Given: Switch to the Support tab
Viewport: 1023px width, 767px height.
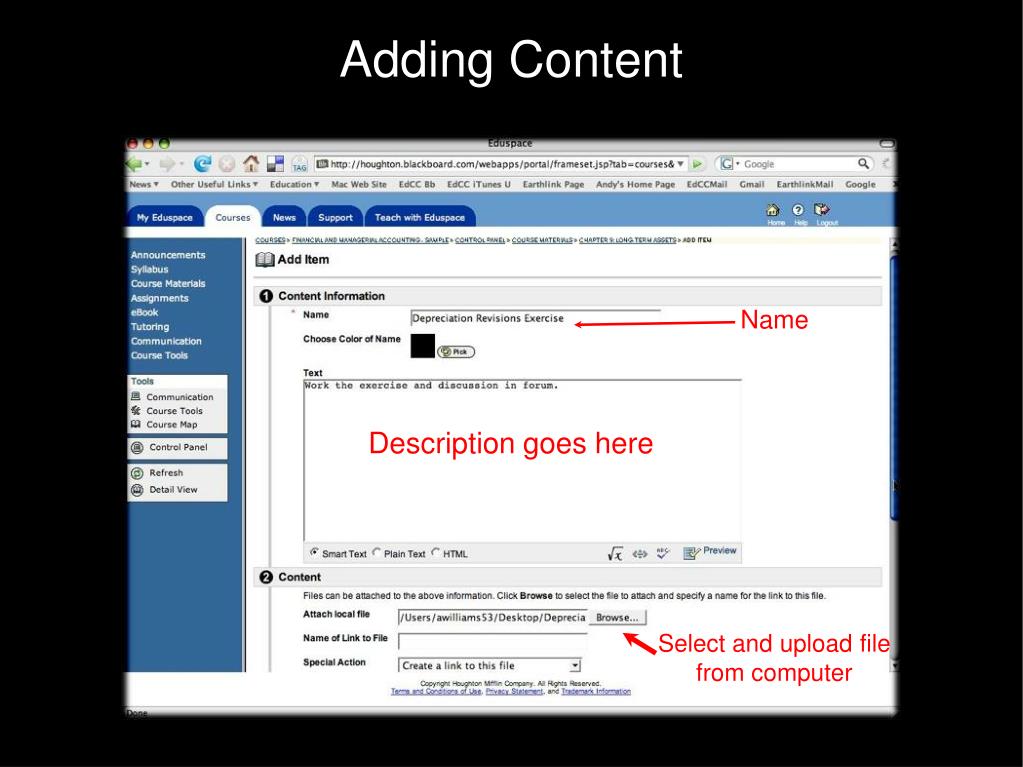Looking at the screenshot, I should click(335, 217).
